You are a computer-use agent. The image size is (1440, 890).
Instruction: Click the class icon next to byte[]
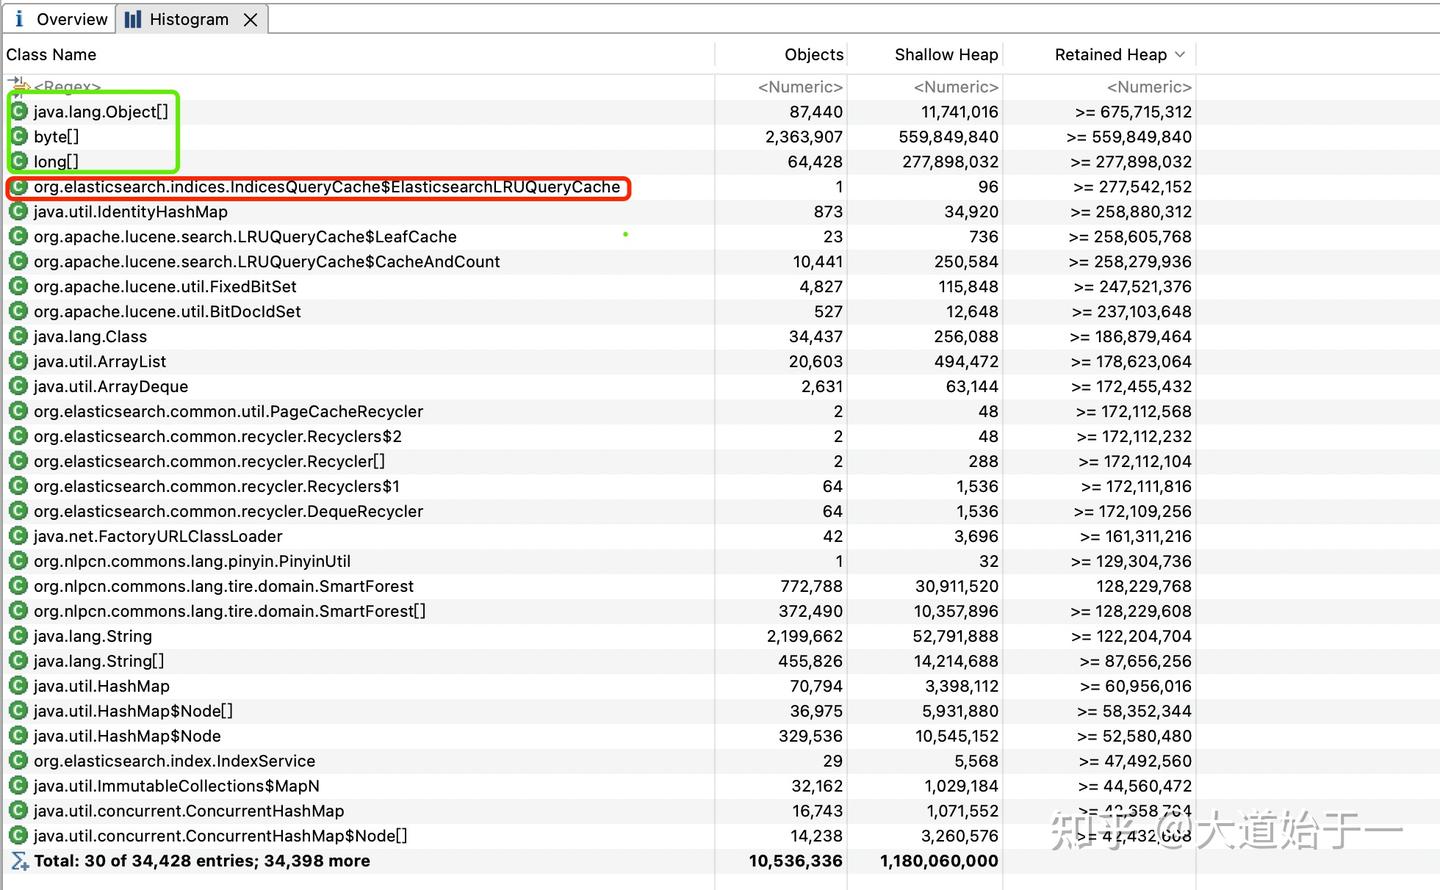(18, 136)
